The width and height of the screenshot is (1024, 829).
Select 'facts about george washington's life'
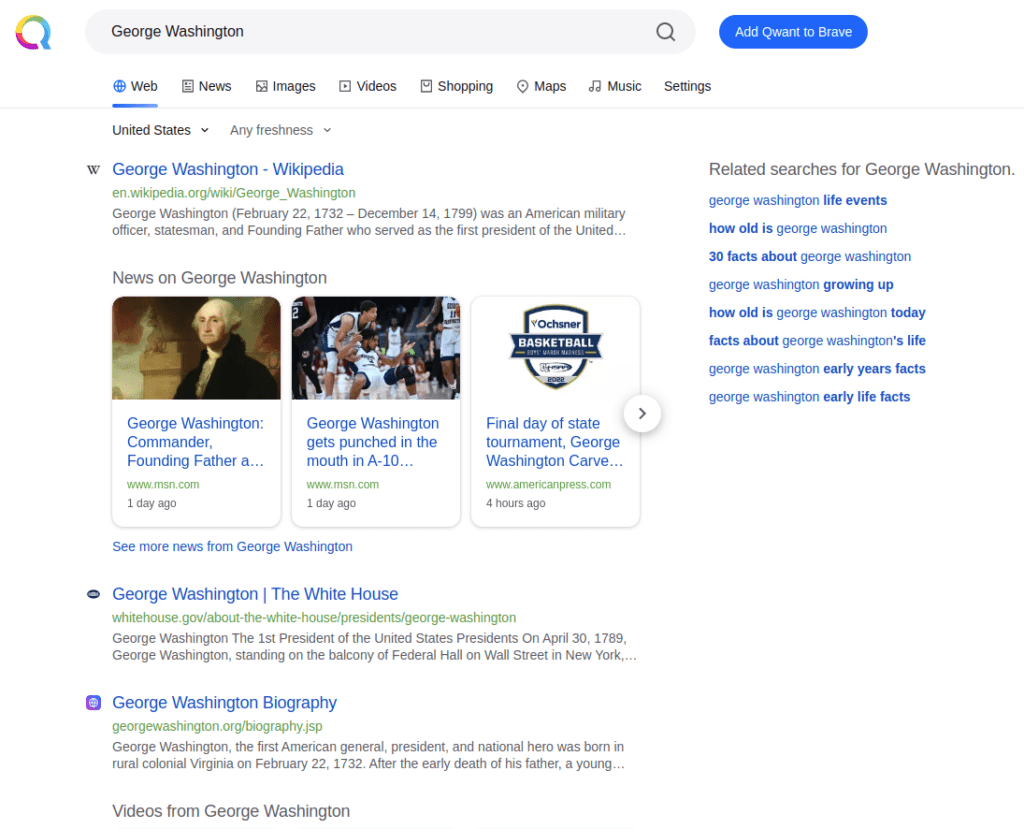pos(818,341)
